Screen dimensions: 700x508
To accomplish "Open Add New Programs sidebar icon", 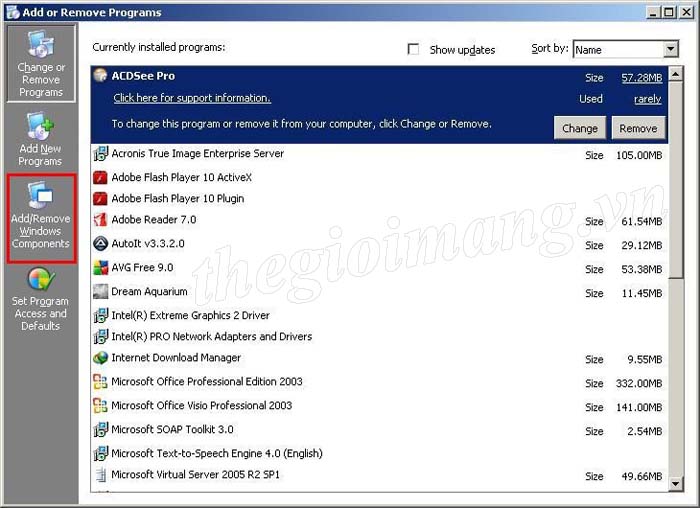I will tap(40, 127).
